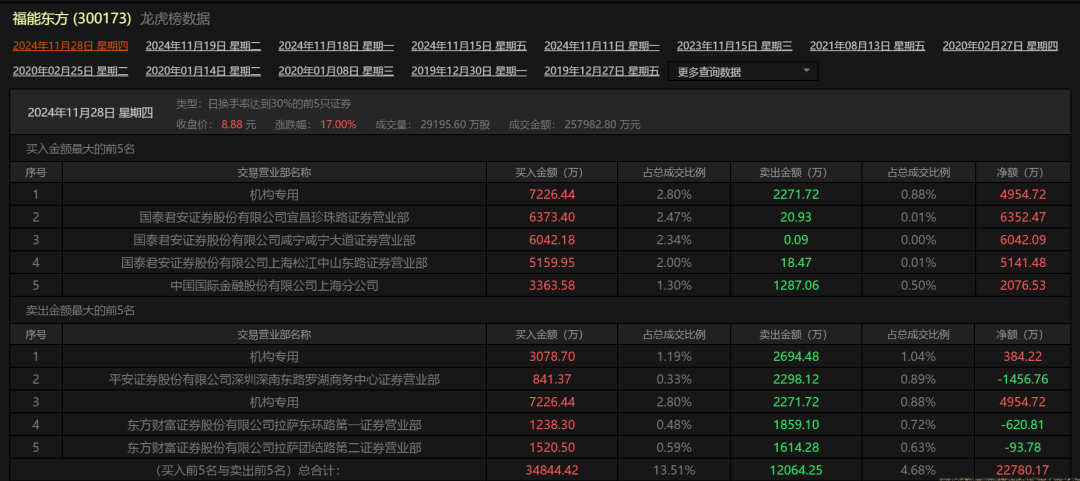The width and height of the screenshot is (1080, 481).
Task: Select date 2024年11月28日 星期四 link
Action: coord(70,46)
